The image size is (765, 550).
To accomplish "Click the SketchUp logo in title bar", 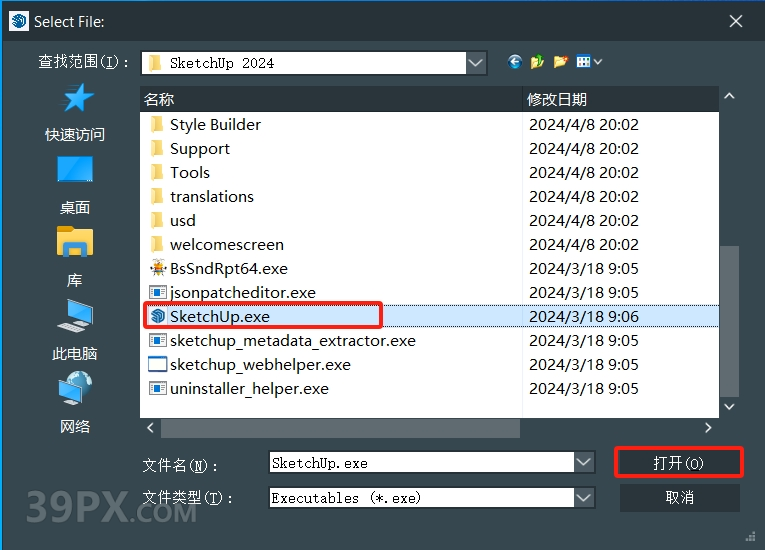I will [19, 21].
